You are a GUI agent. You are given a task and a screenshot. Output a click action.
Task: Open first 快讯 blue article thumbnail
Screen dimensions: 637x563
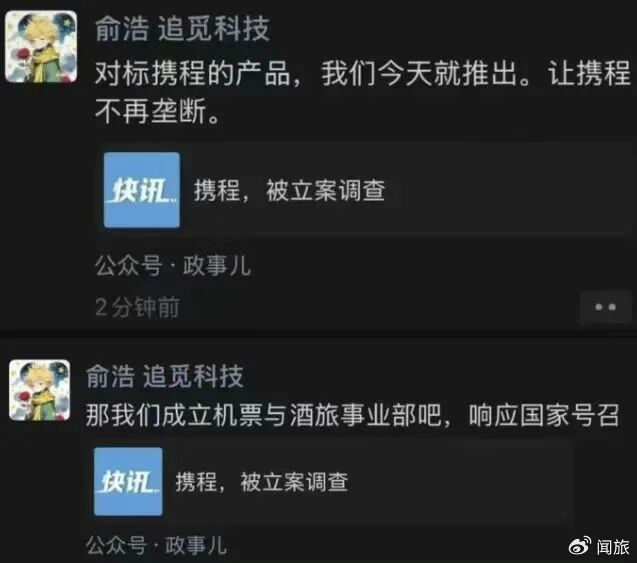pos(142,190)
